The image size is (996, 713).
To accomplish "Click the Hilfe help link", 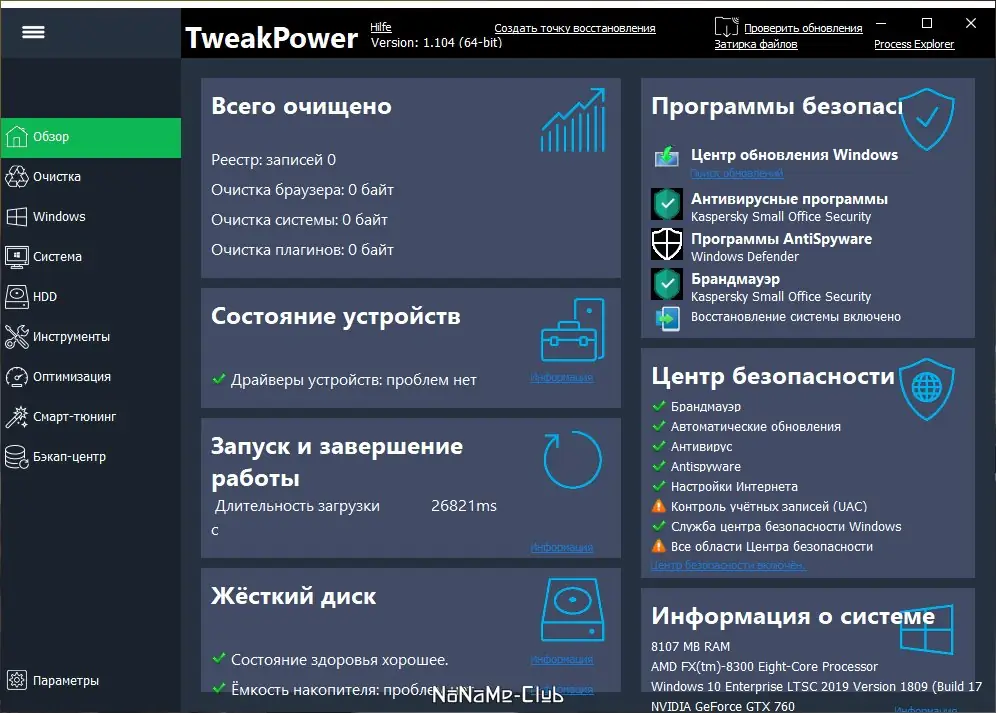I will pos(381,25).
